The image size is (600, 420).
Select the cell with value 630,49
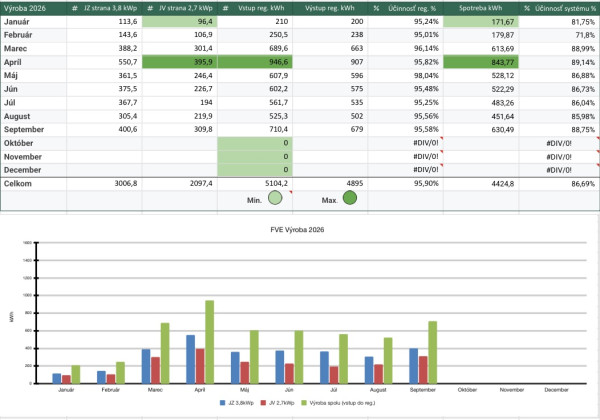(x=481, y=130)
